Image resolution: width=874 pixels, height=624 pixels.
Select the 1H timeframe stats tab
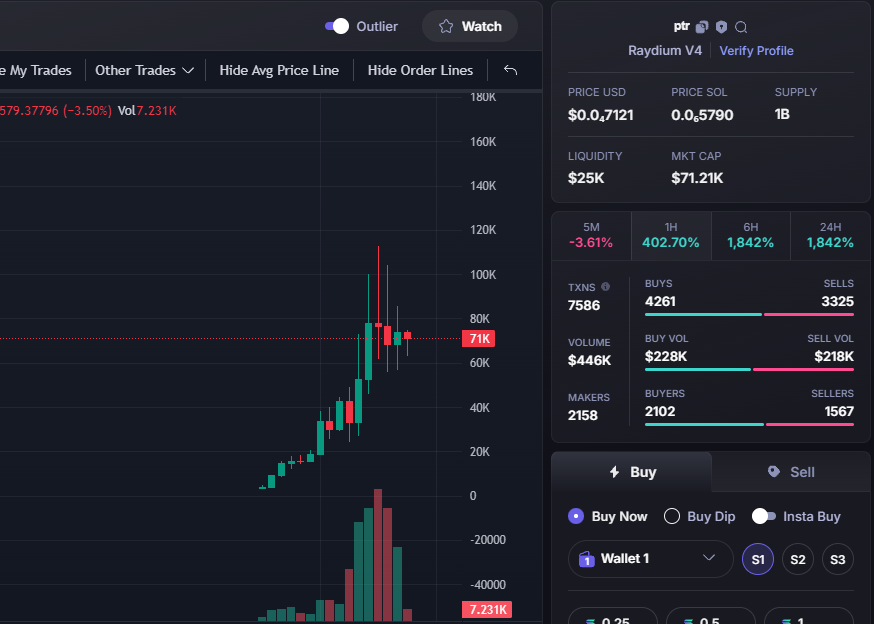(x=671, y=236)
